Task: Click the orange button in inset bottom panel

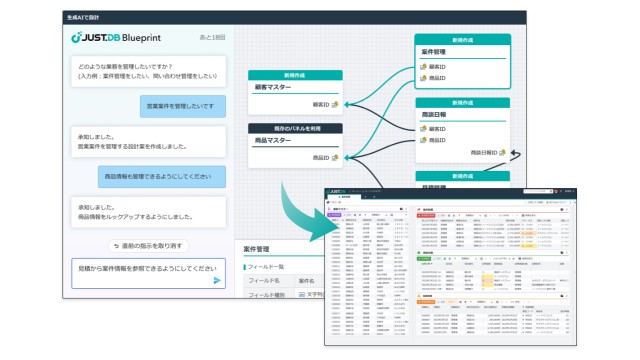Action: [426, 302]
